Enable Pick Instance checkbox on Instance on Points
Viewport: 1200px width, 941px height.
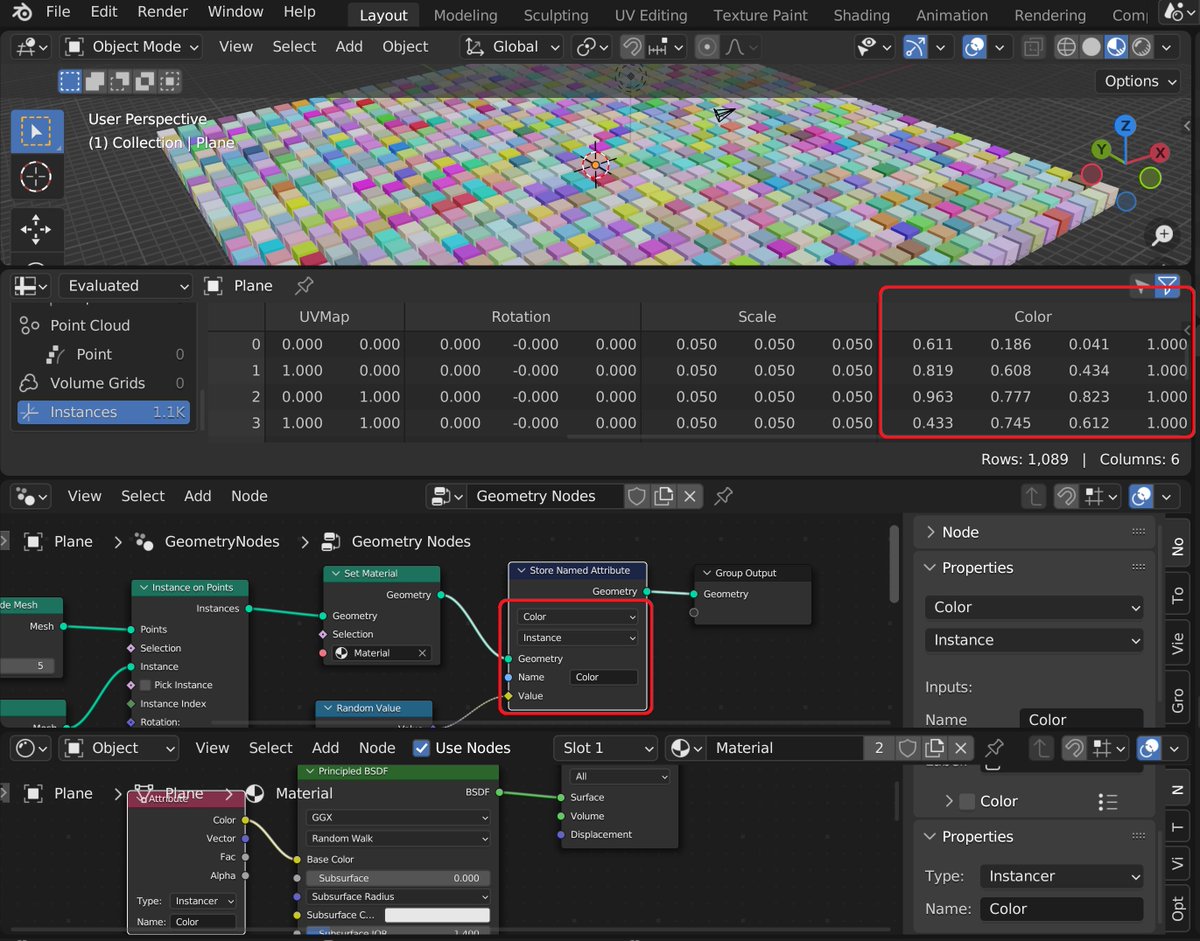(146, 685)
